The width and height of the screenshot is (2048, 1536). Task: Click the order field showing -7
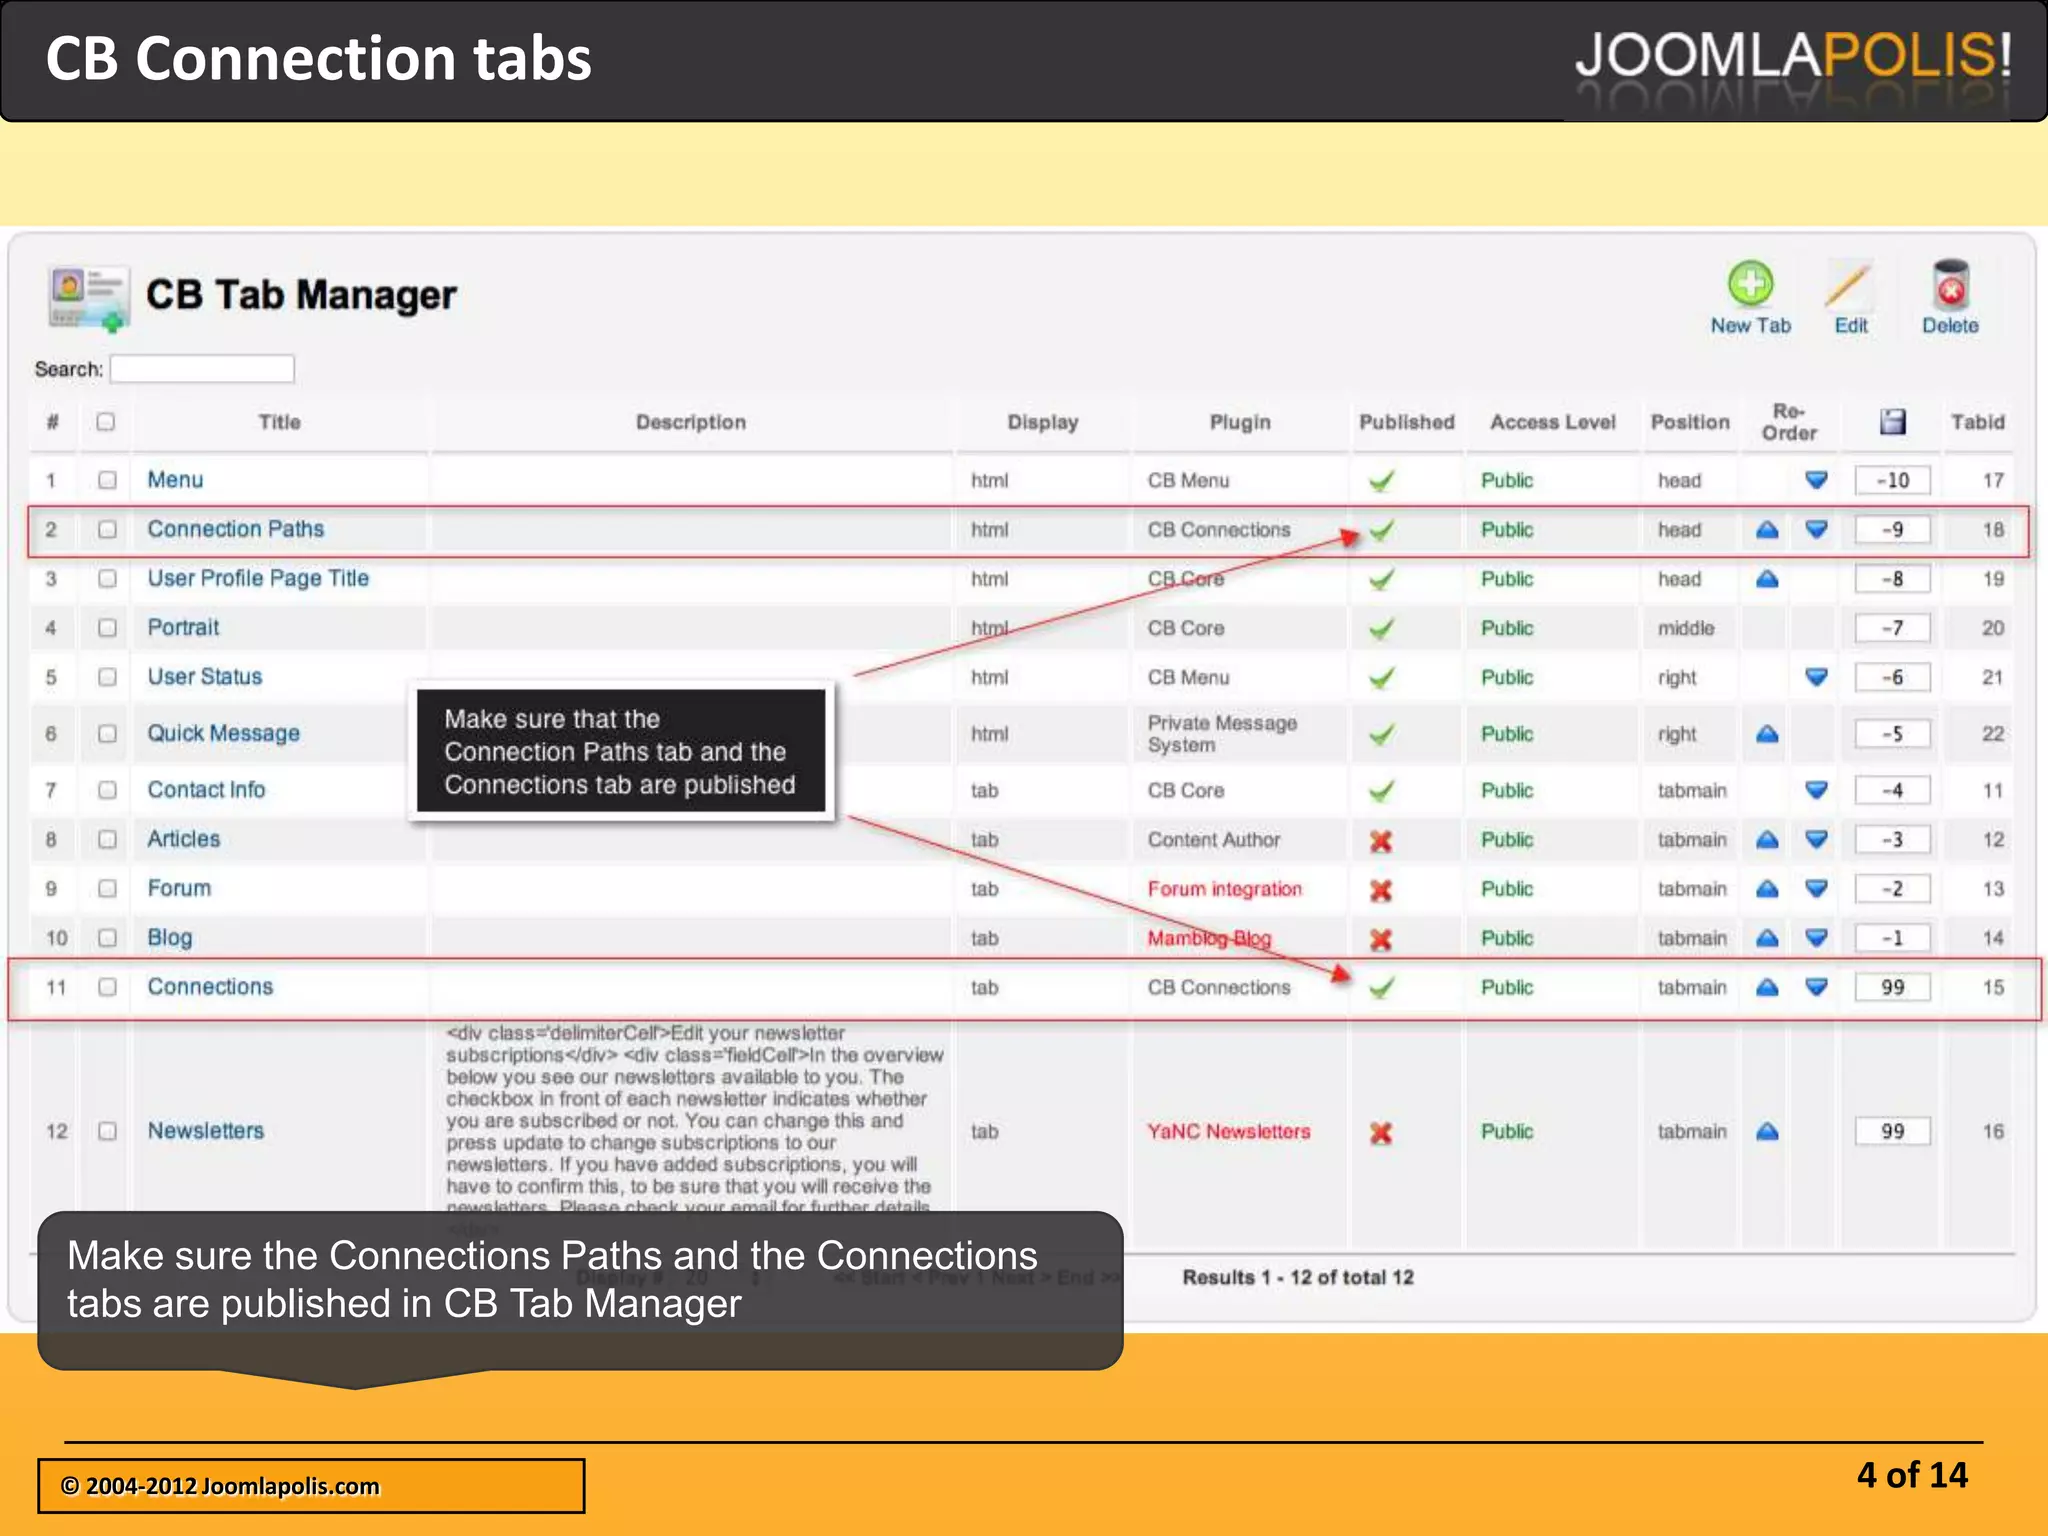[x=1892, y=628]
